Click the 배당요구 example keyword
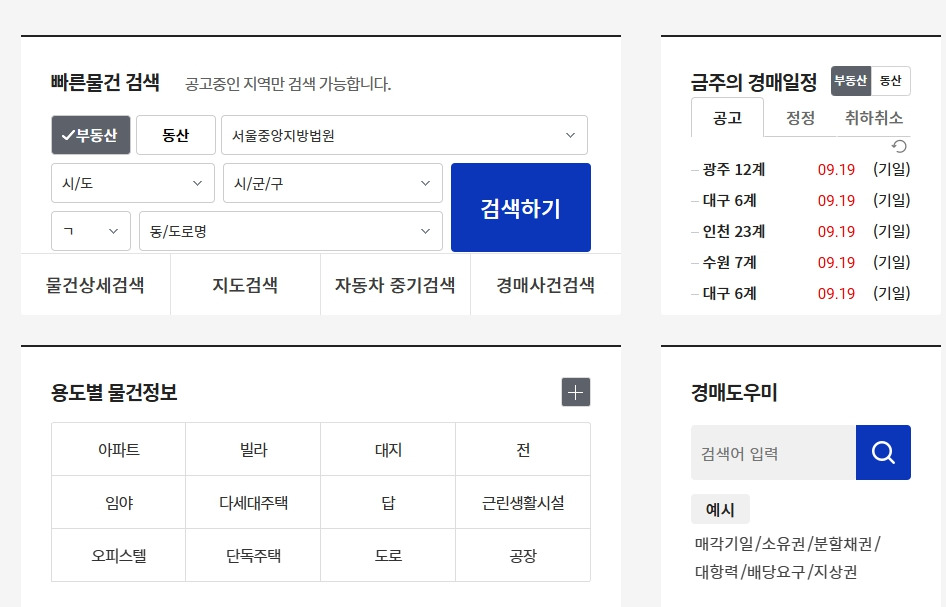The image size is (946, 607). (776, 571)
